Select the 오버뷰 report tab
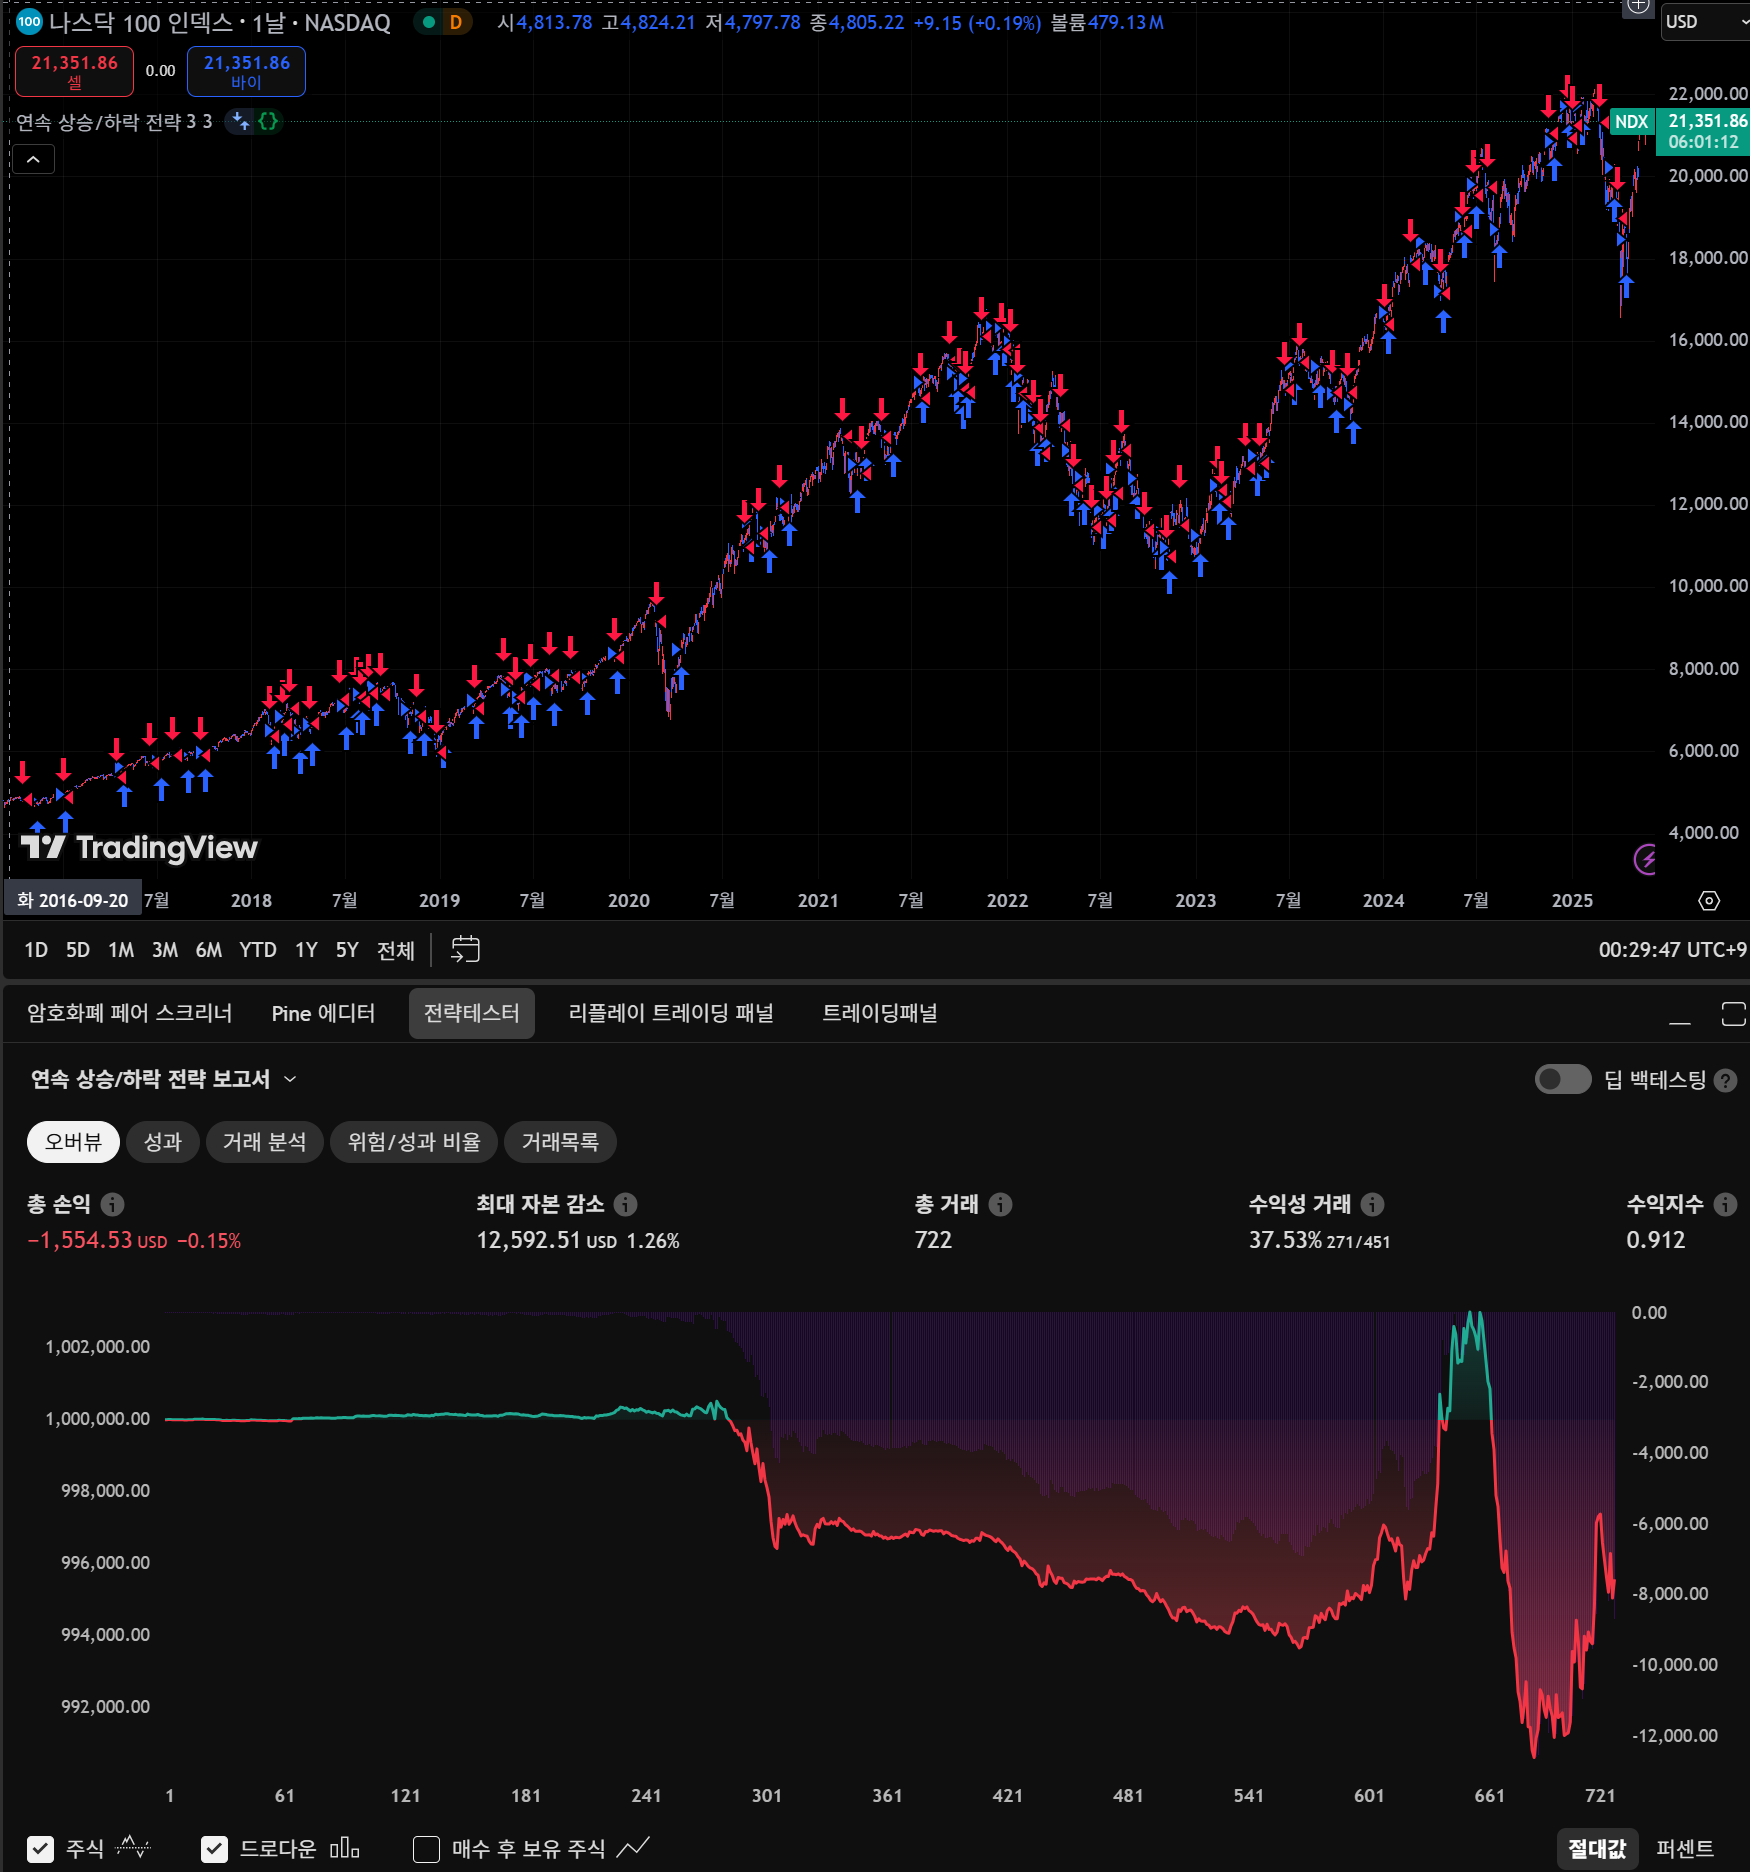This screenshot has width=1750, height=1872. (x=73, y=1142)
